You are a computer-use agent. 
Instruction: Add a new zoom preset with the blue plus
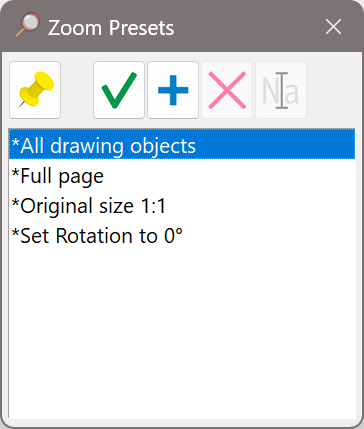173,90
